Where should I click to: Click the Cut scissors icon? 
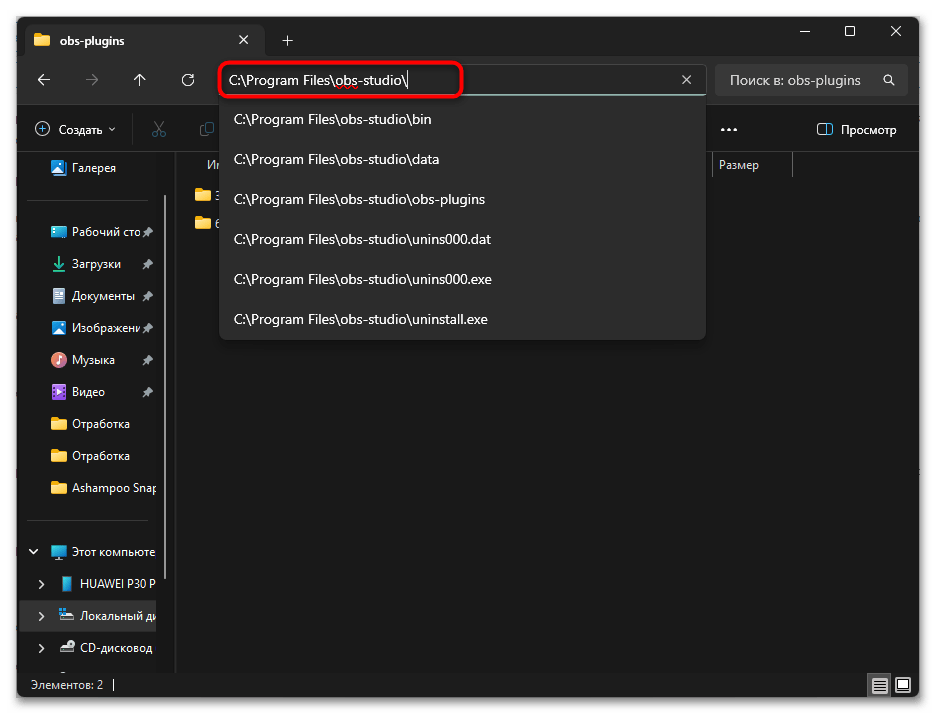(159, 130)
